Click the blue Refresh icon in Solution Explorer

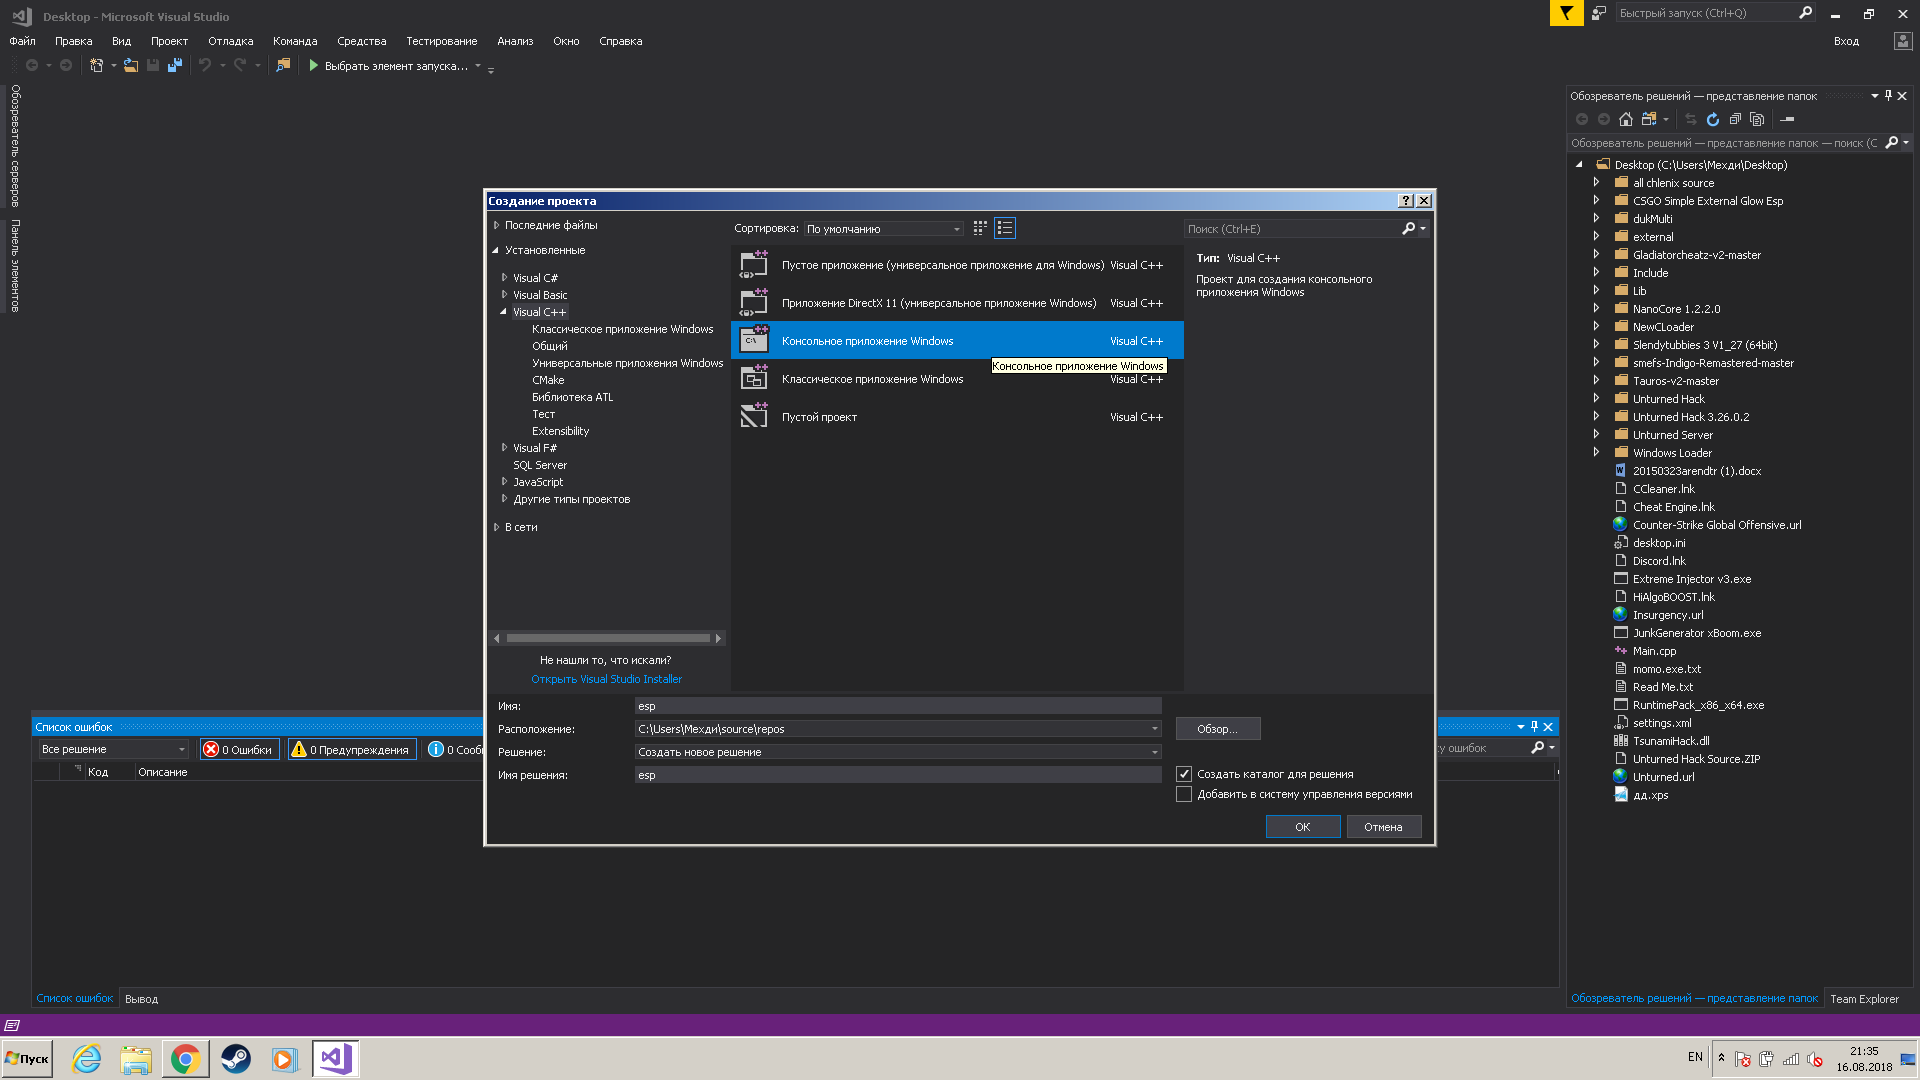(x=1713, y=119)
